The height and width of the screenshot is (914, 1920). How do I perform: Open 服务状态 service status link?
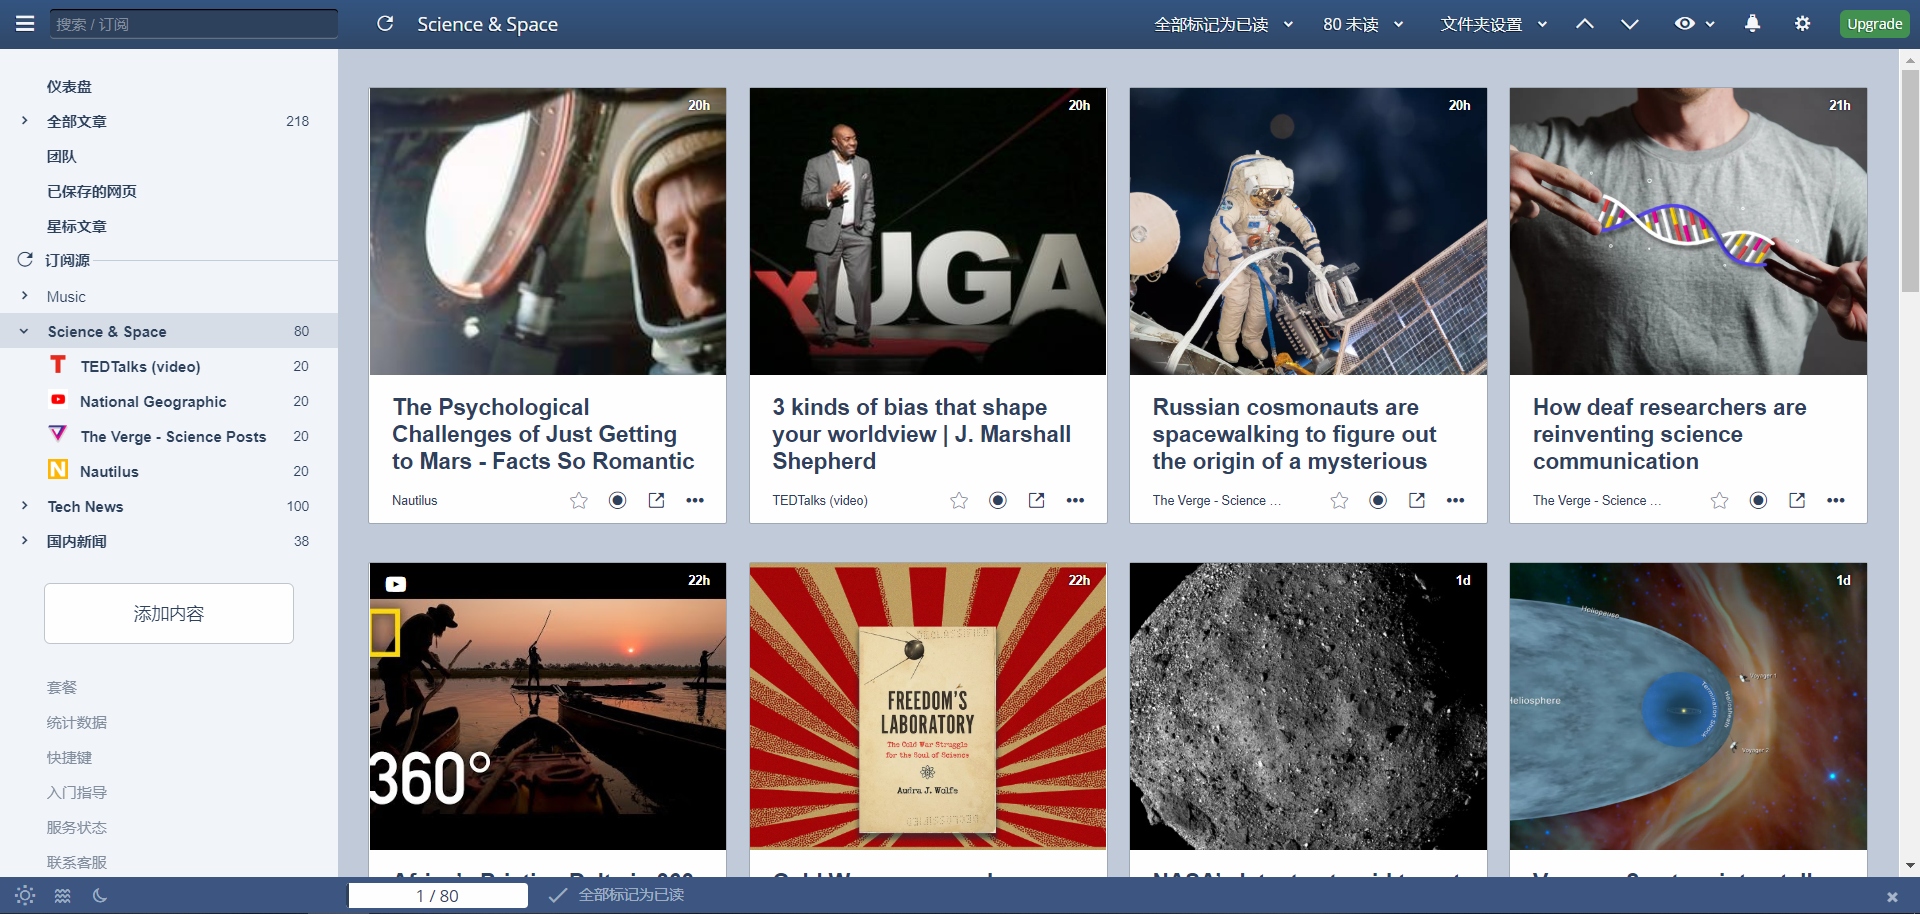[77, 827]
